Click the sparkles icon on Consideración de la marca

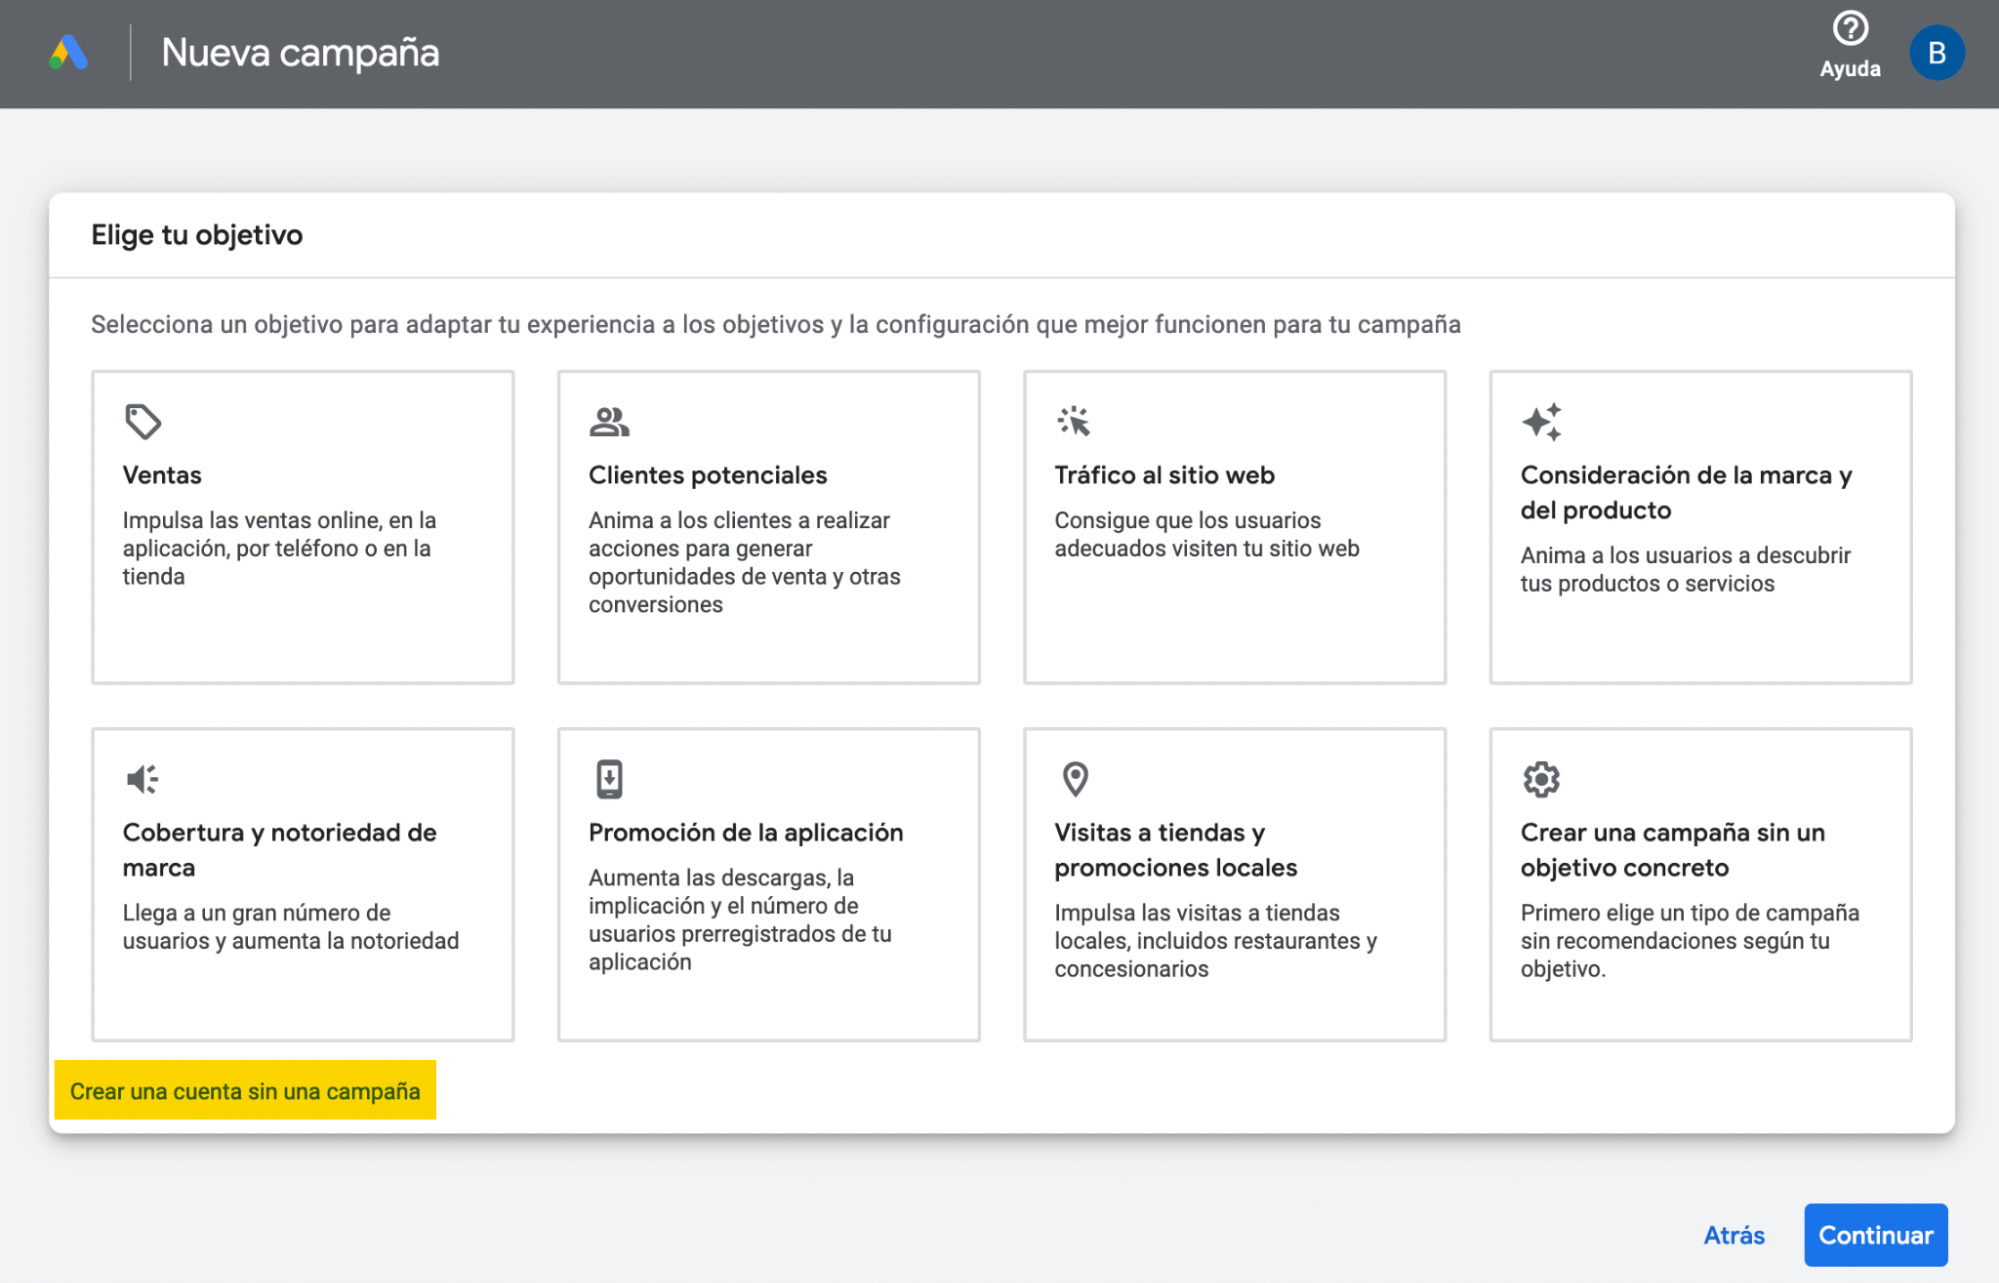point(1541,421)
